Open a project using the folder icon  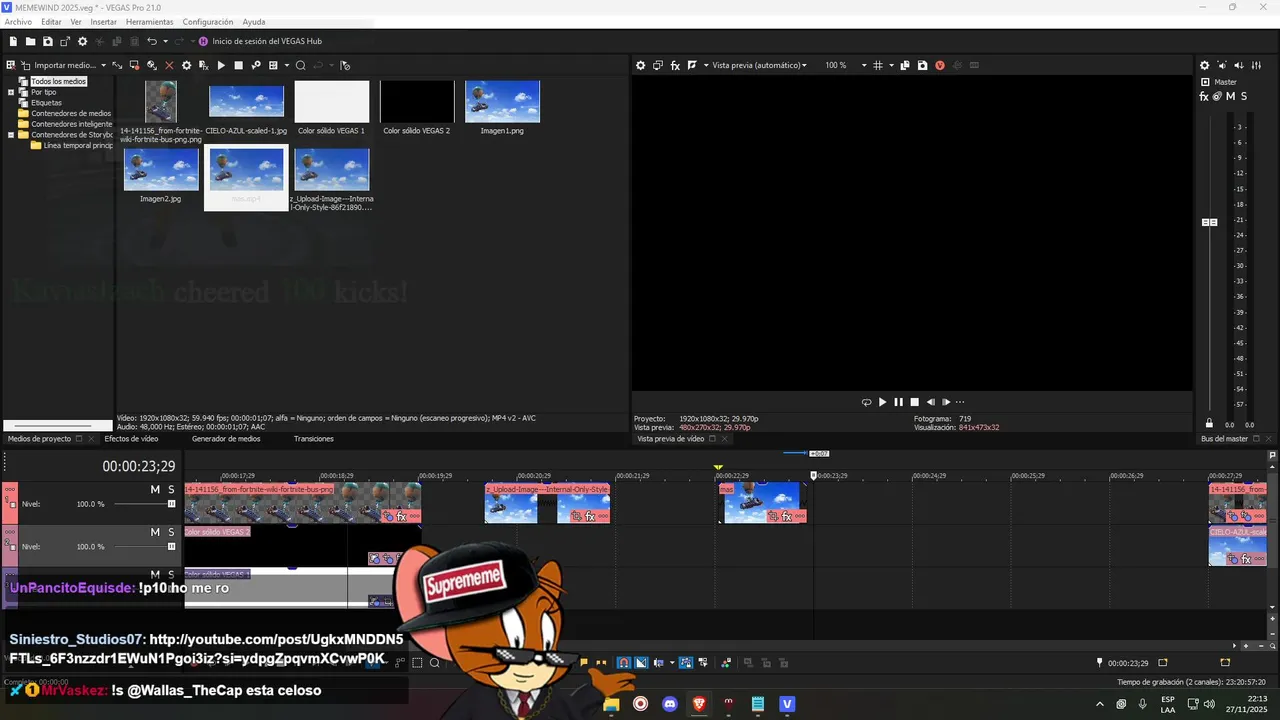[31, 41]
